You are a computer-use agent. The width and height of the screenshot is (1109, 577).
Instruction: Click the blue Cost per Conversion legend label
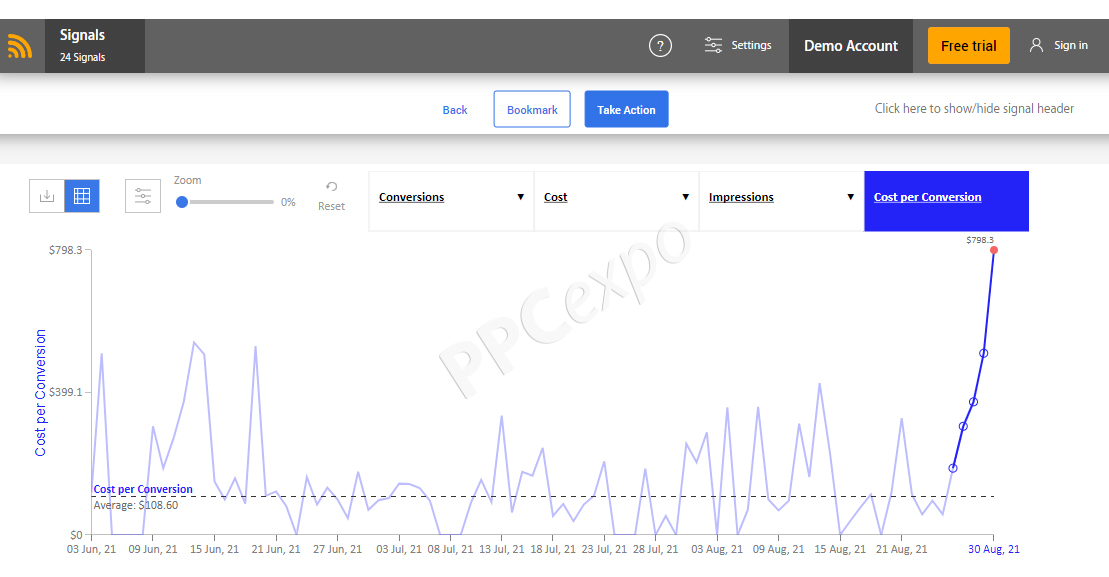point(143,489)
